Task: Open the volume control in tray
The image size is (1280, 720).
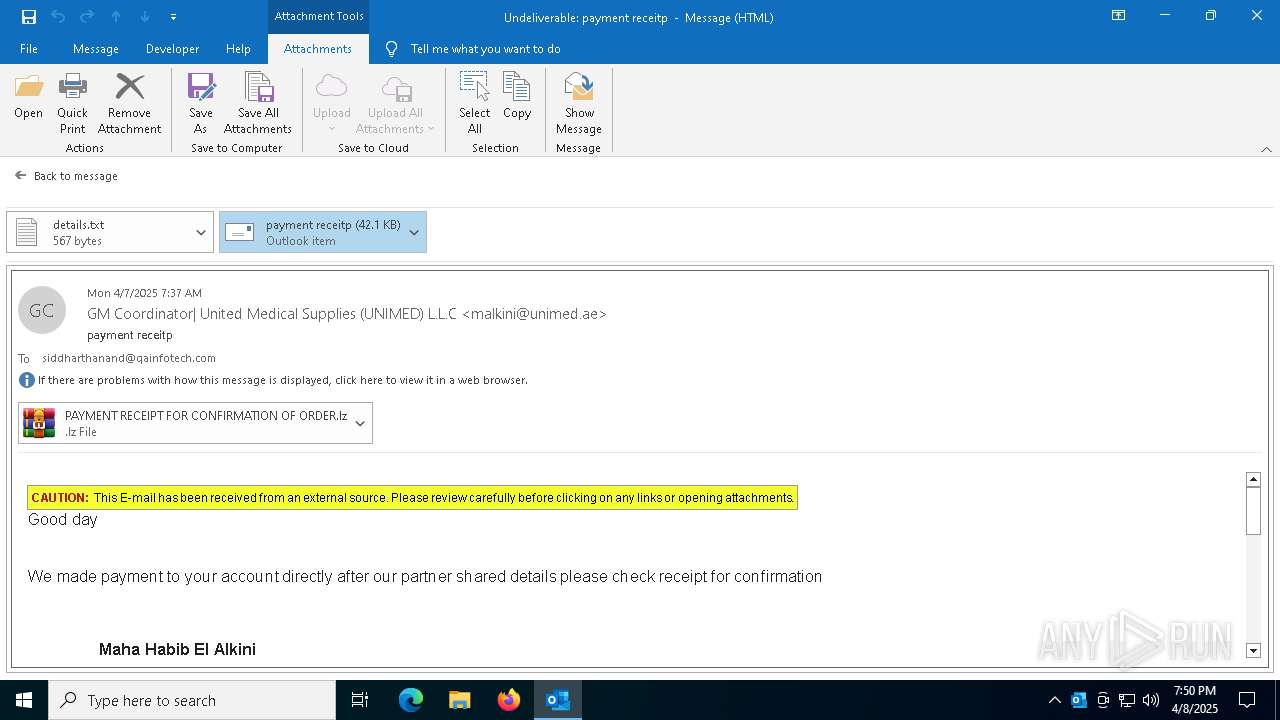Action: tap(1151, 700)
